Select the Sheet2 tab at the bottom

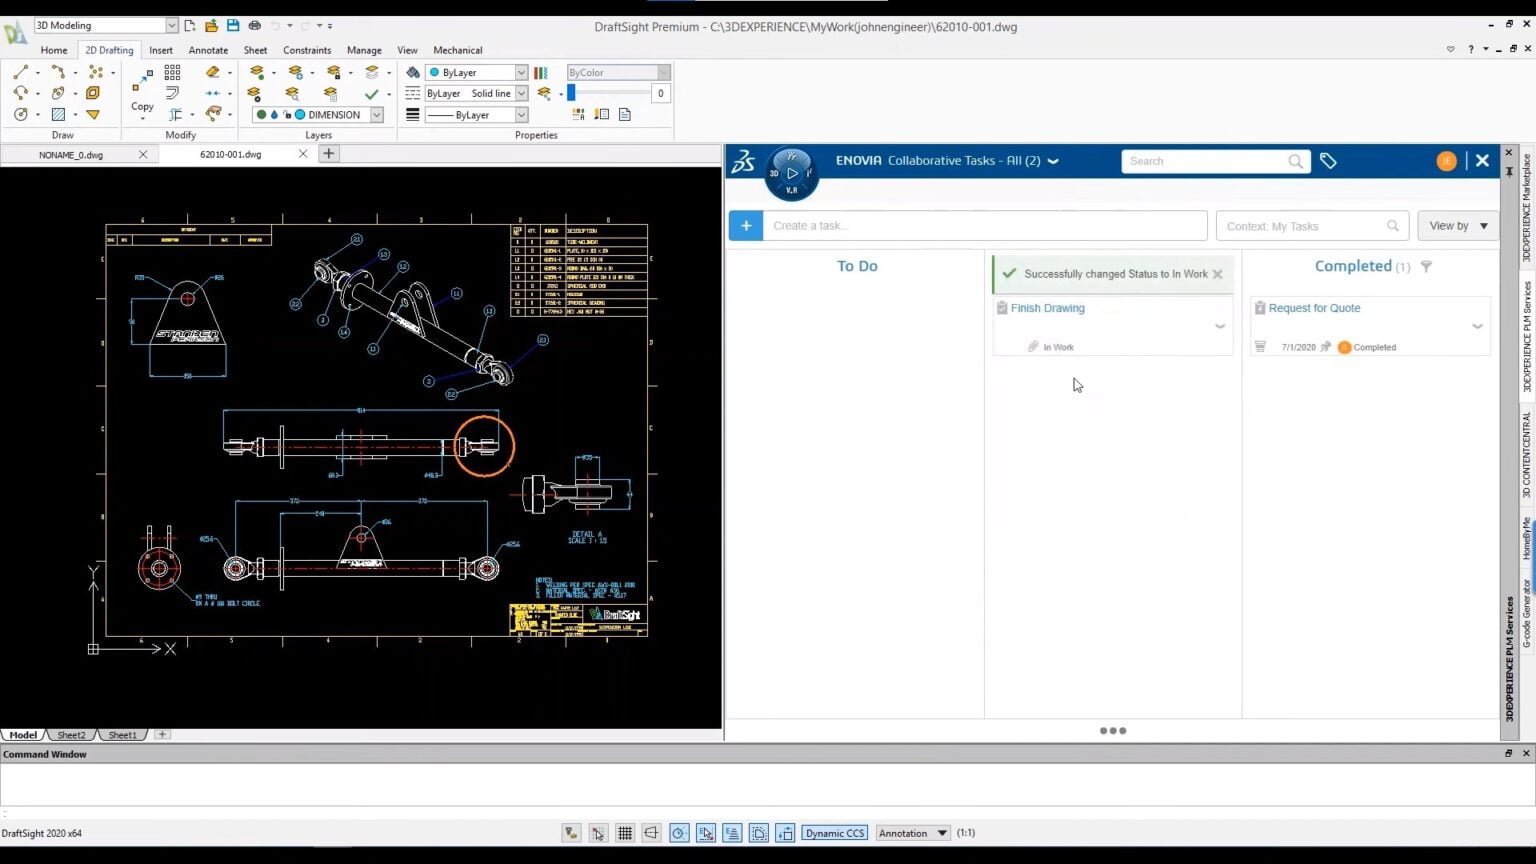point(70,735)
